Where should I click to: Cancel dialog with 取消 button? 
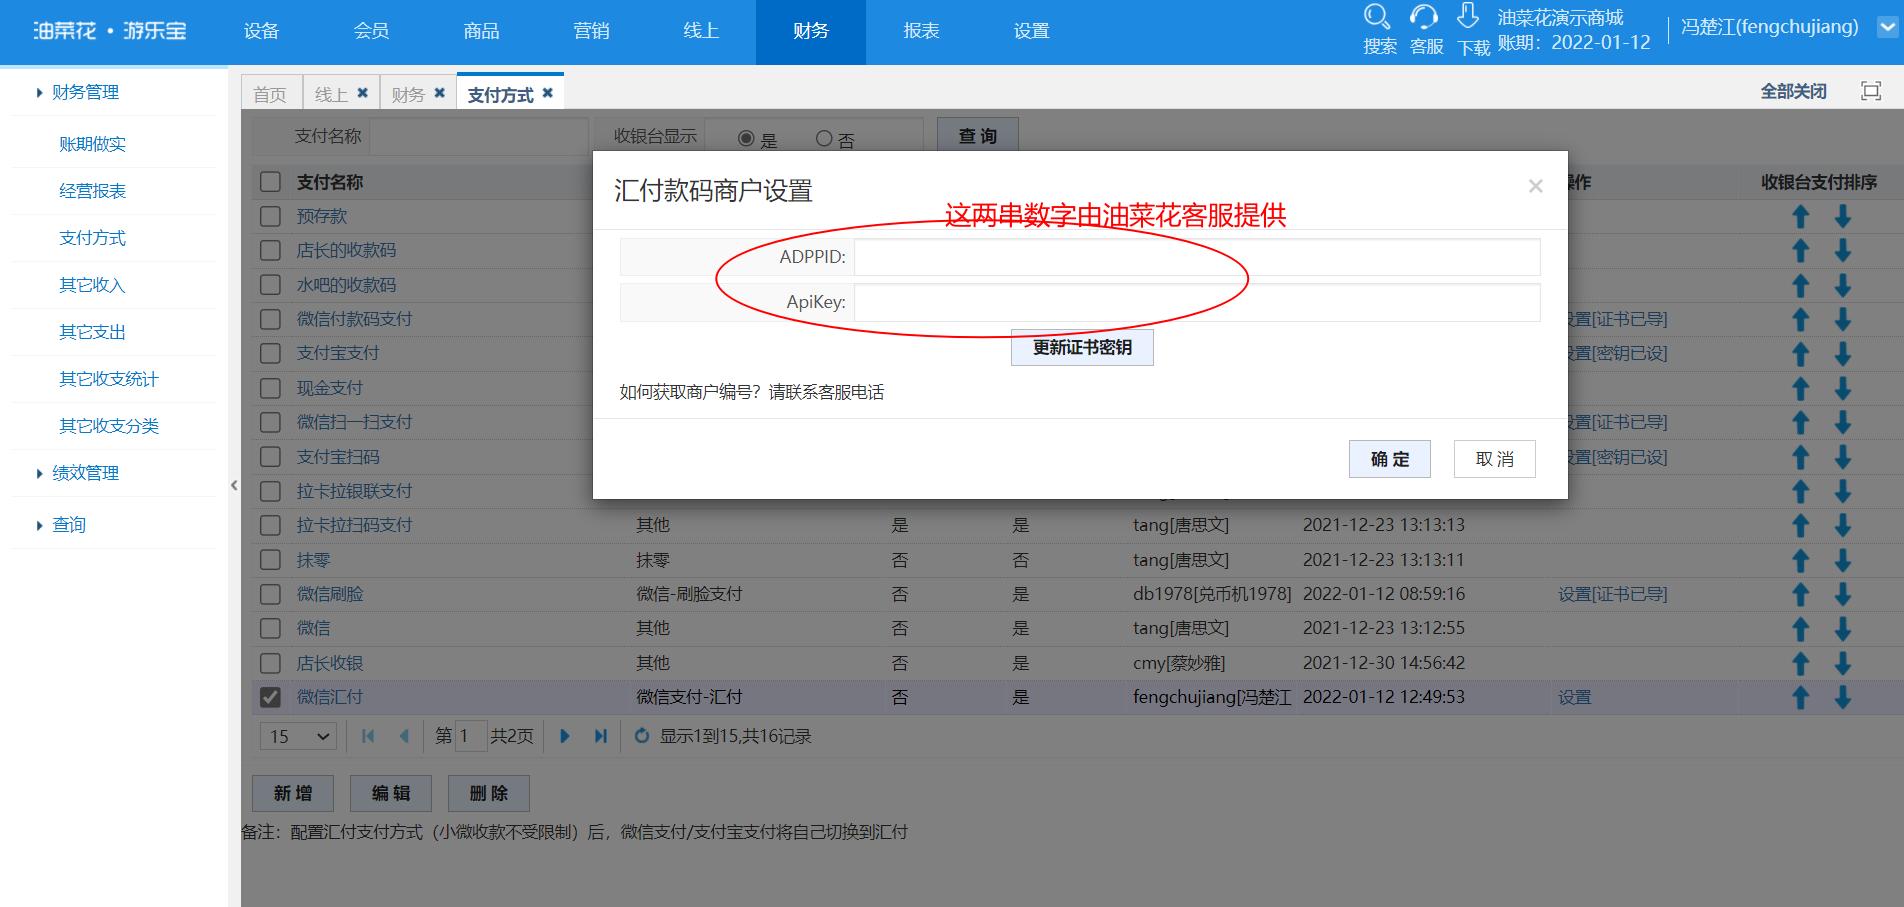click(x=1495, y=459)
